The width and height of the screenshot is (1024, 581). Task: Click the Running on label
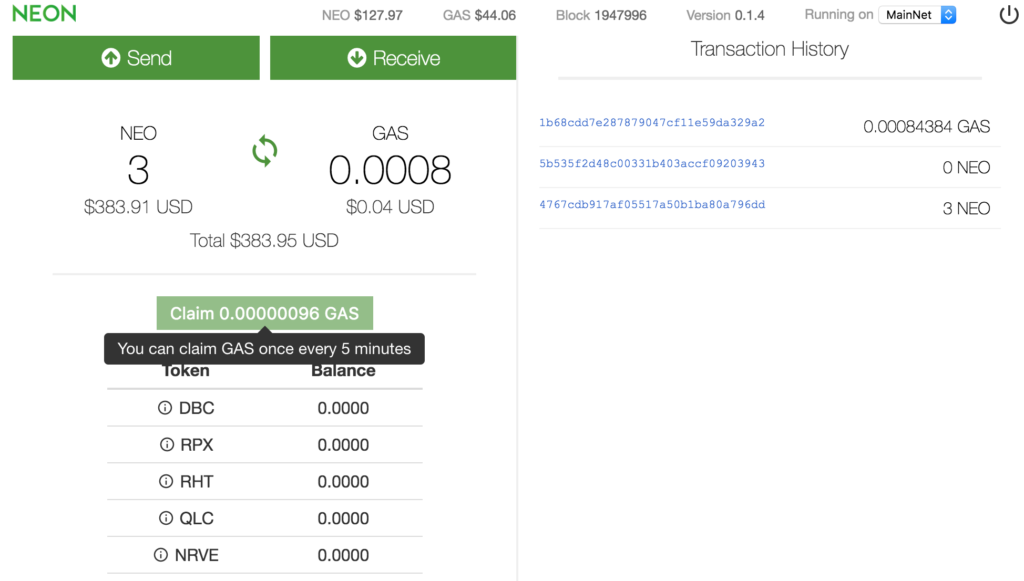tap(839, 14)
